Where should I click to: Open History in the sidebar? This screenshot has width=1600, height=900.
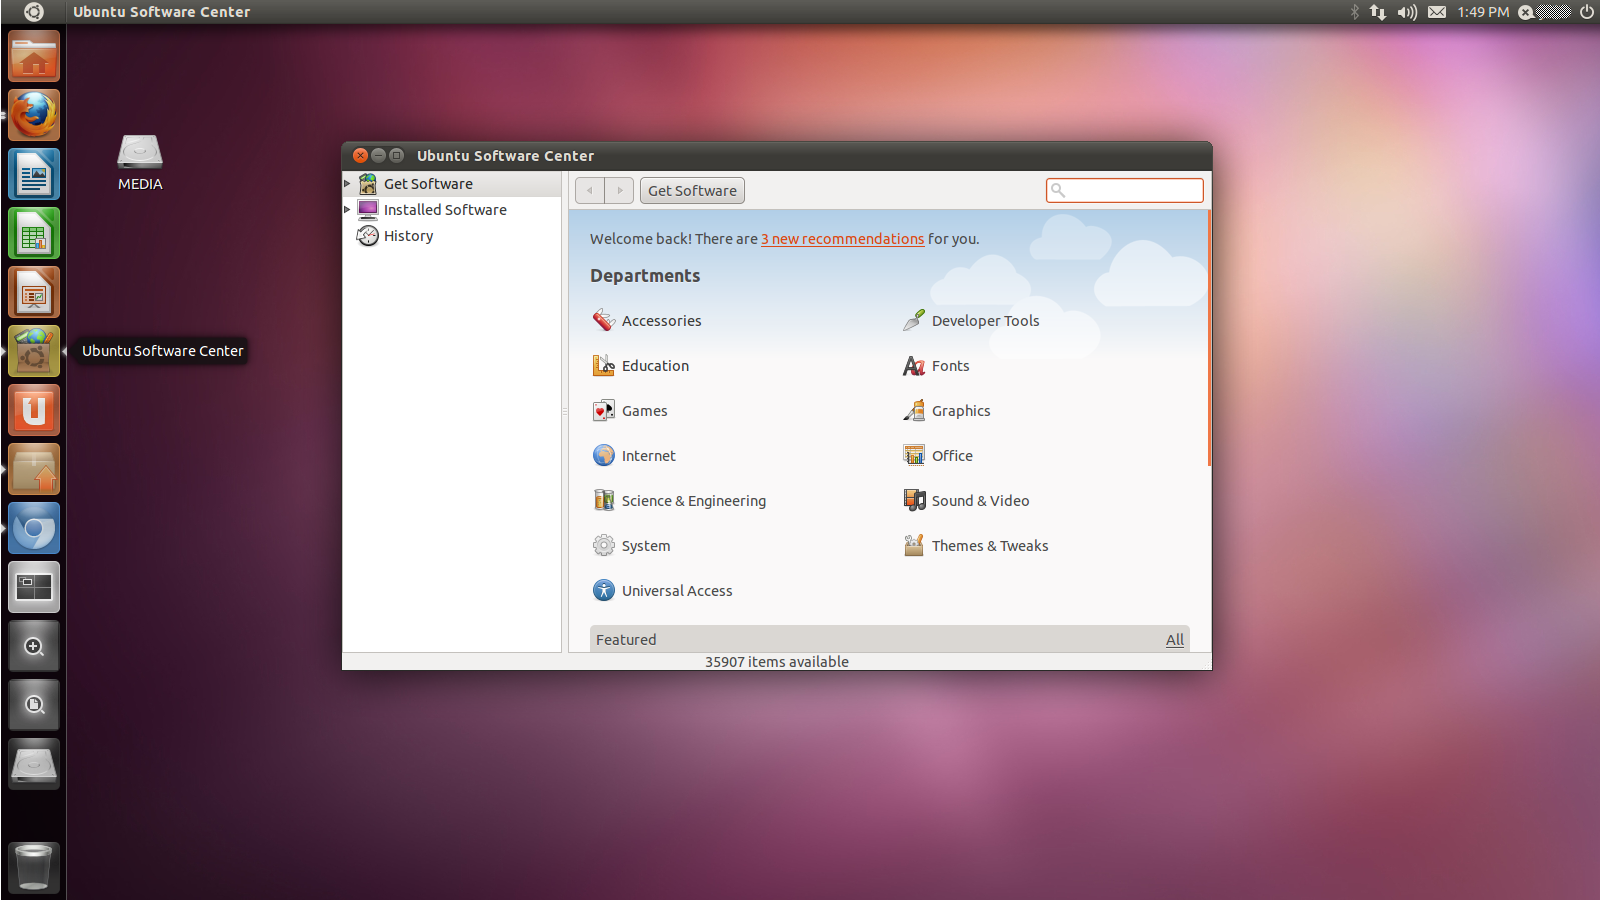(408, 236)
